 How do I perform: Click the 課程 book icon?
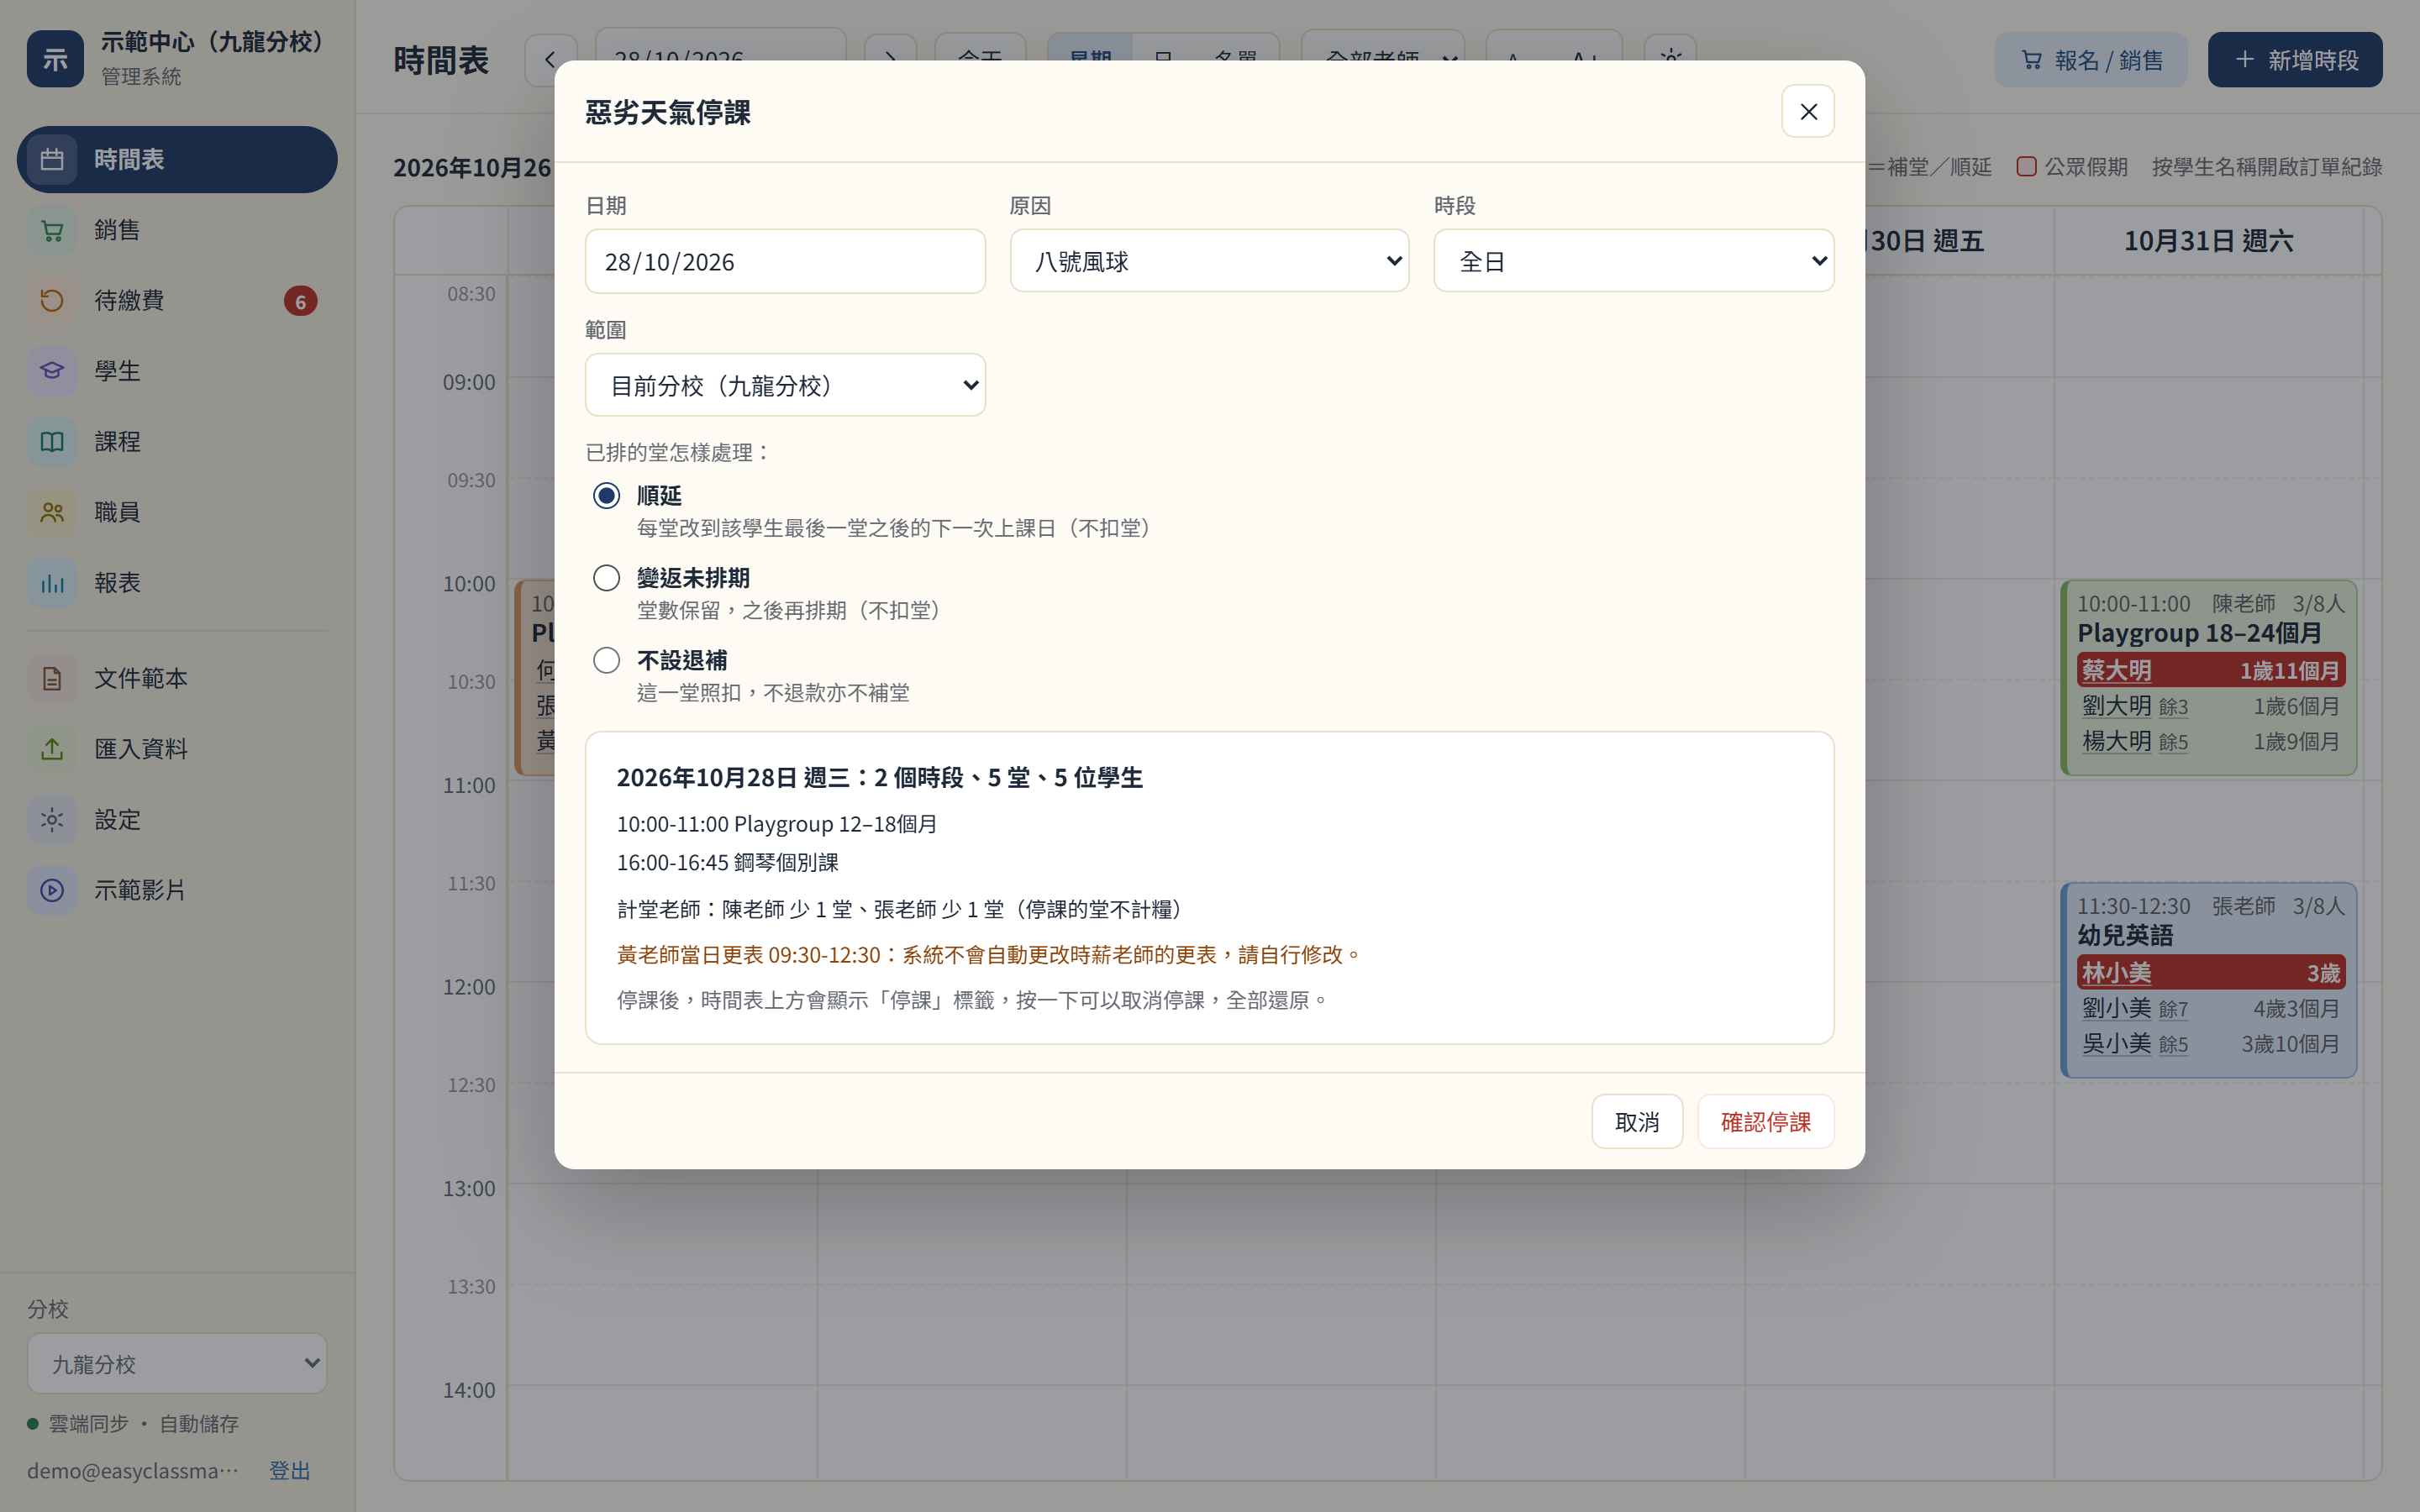pyautogui.click(x=52, y=441)
